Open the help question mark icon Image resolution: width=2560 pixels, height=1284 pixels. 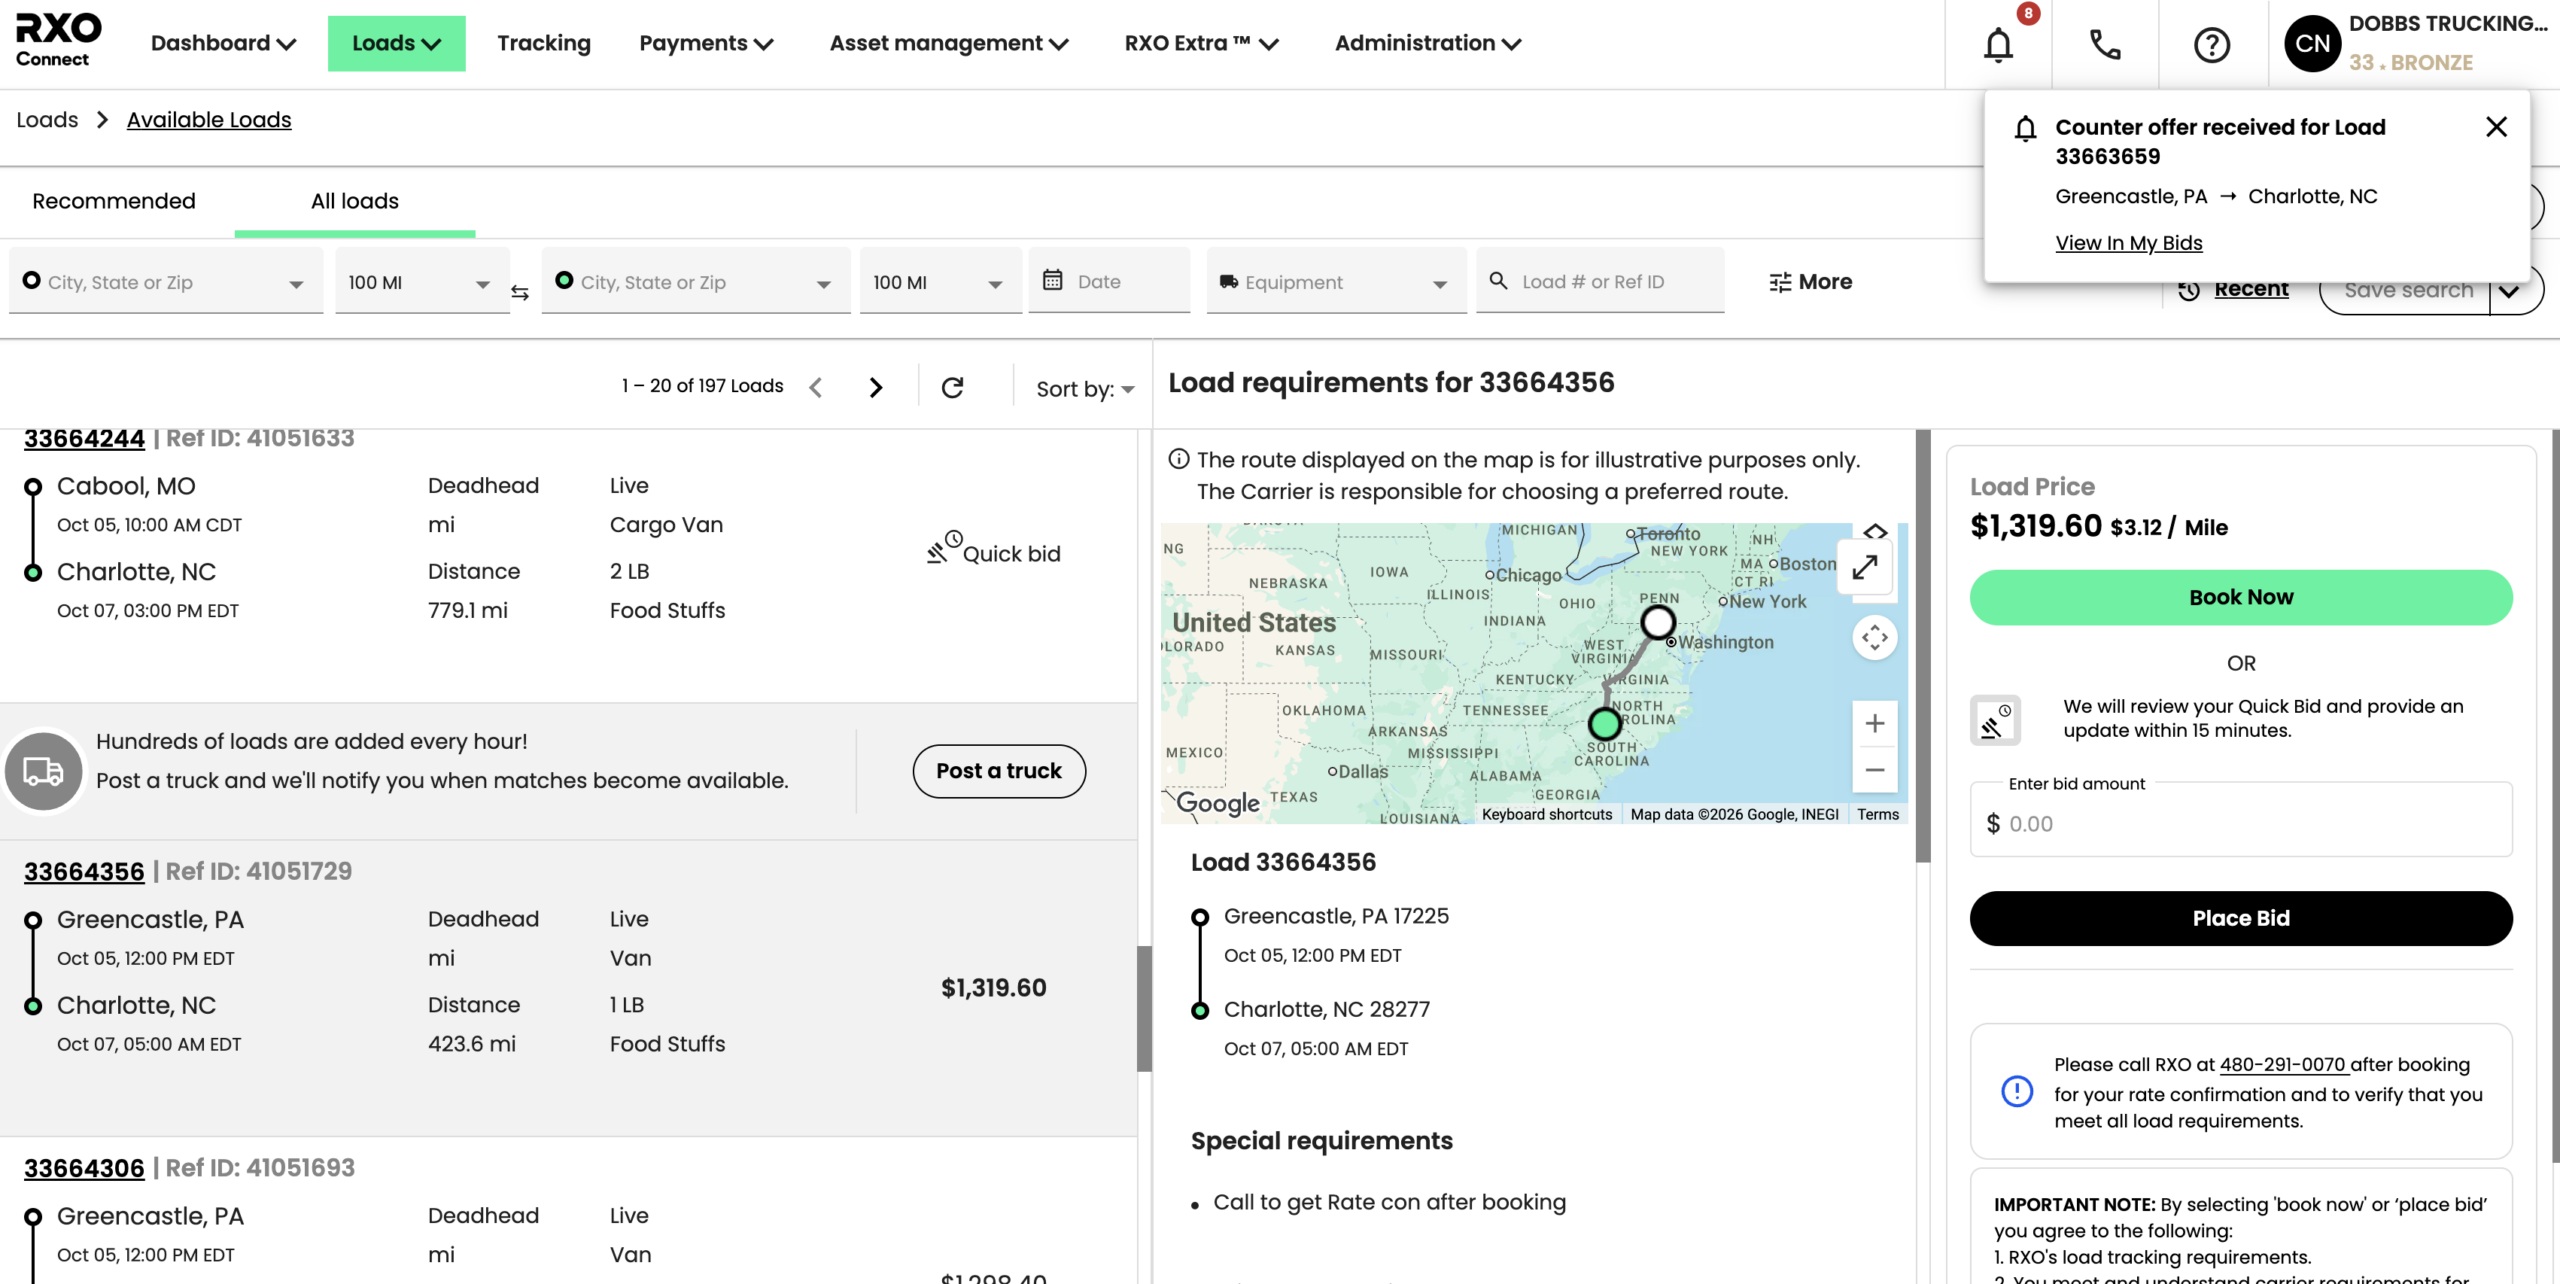coord(2212,44)
